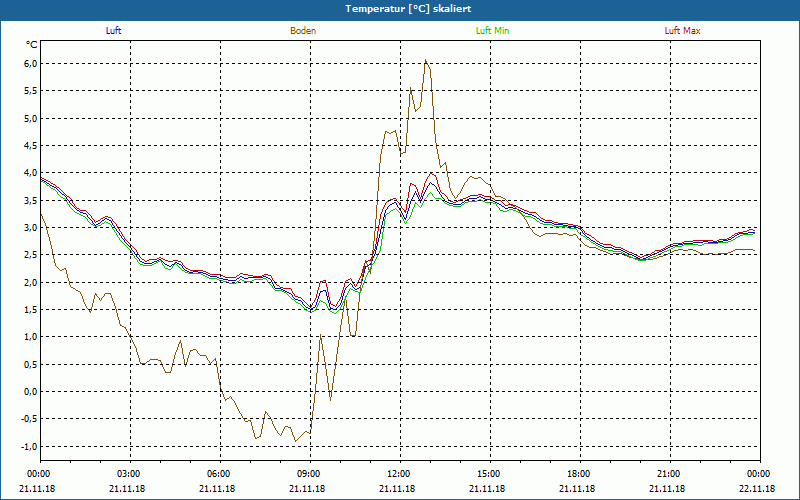Click the 0,0 y-axis value
The width and height of the screenshot is (800, 500).
[31, 392]
